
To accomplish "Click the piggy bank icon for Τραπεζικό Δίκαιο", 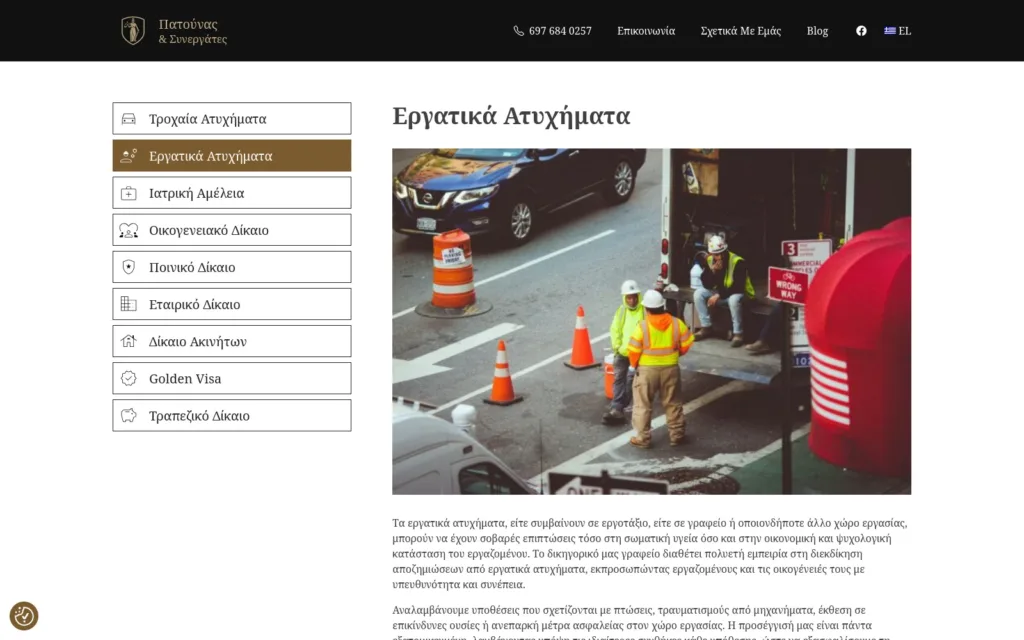I will tap(128, 416).
